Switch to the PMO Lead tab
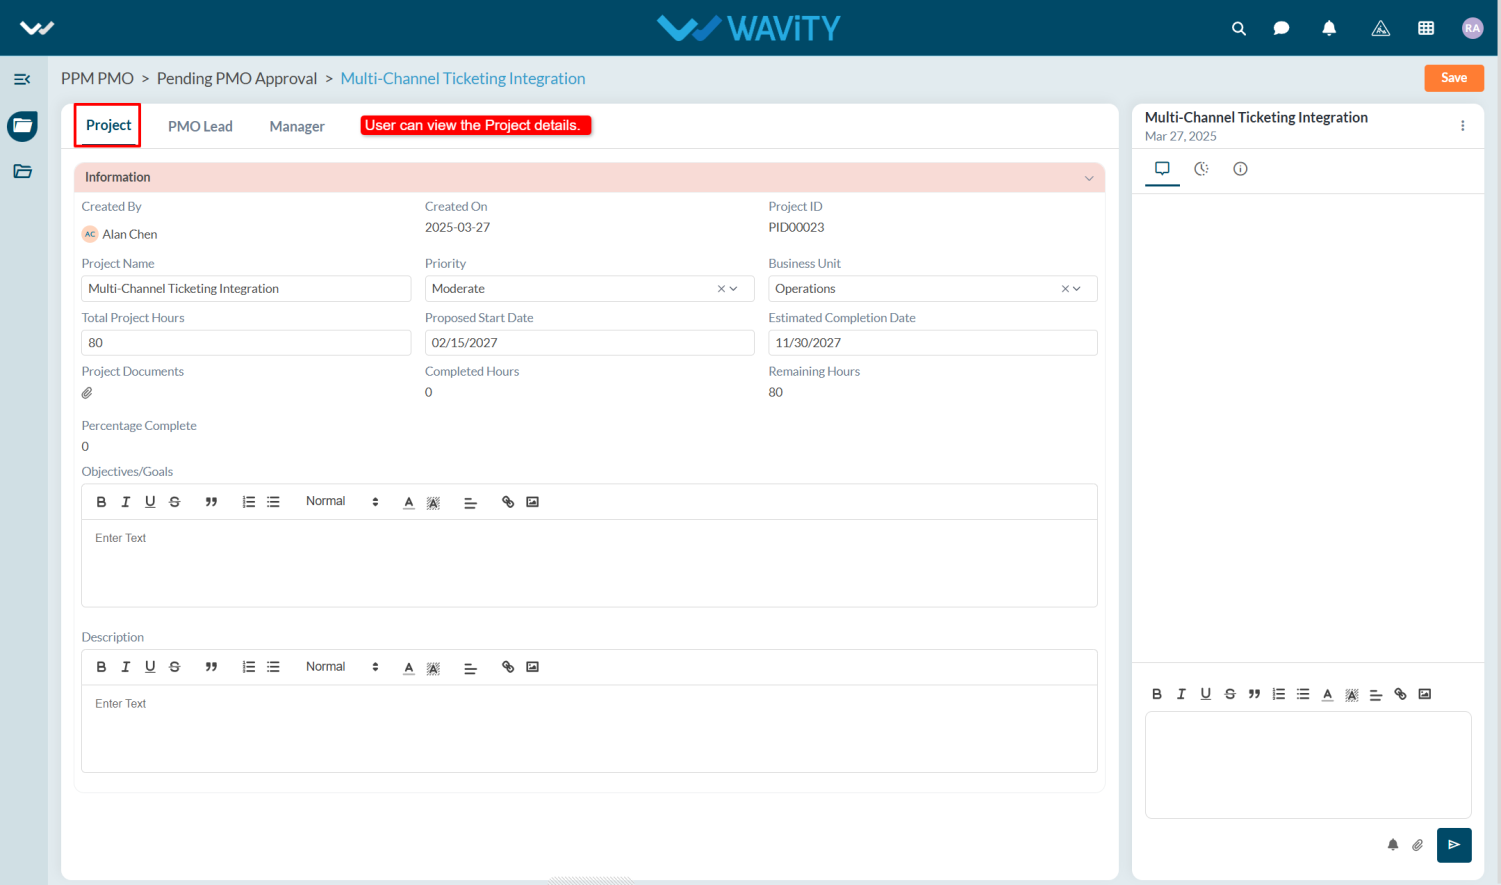 pos(200,126)
